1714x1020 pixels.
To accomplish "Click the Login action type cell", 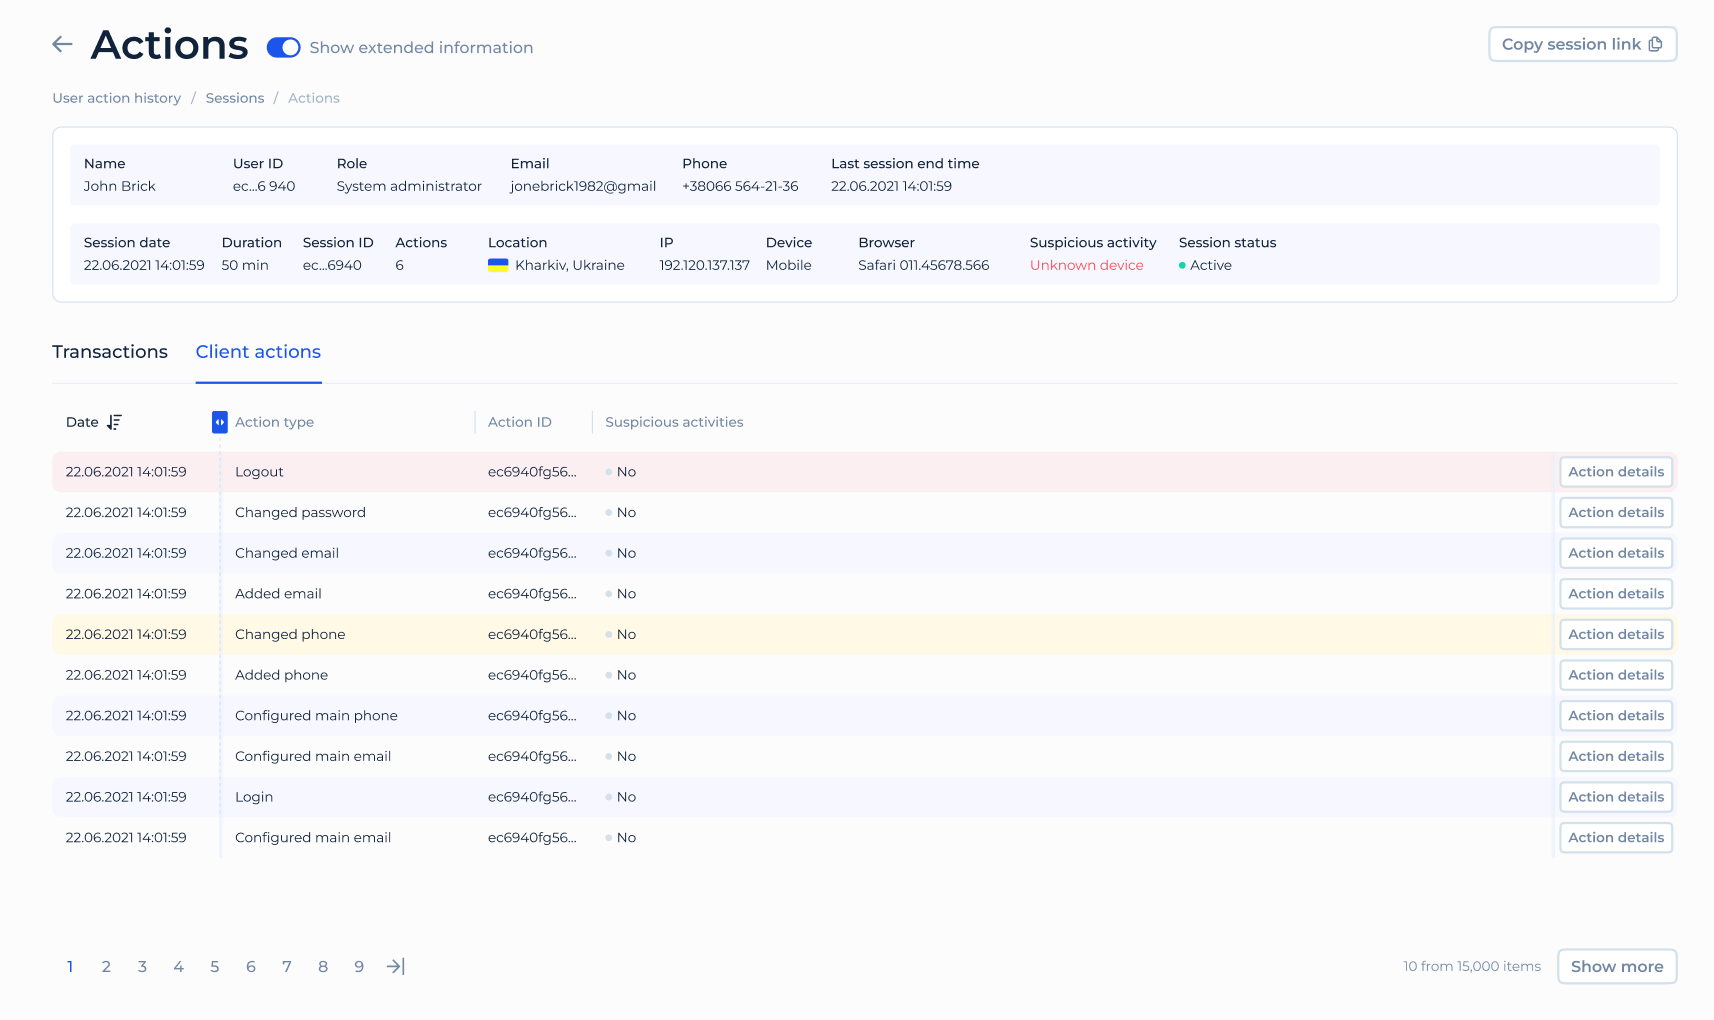I will [254, 797].
